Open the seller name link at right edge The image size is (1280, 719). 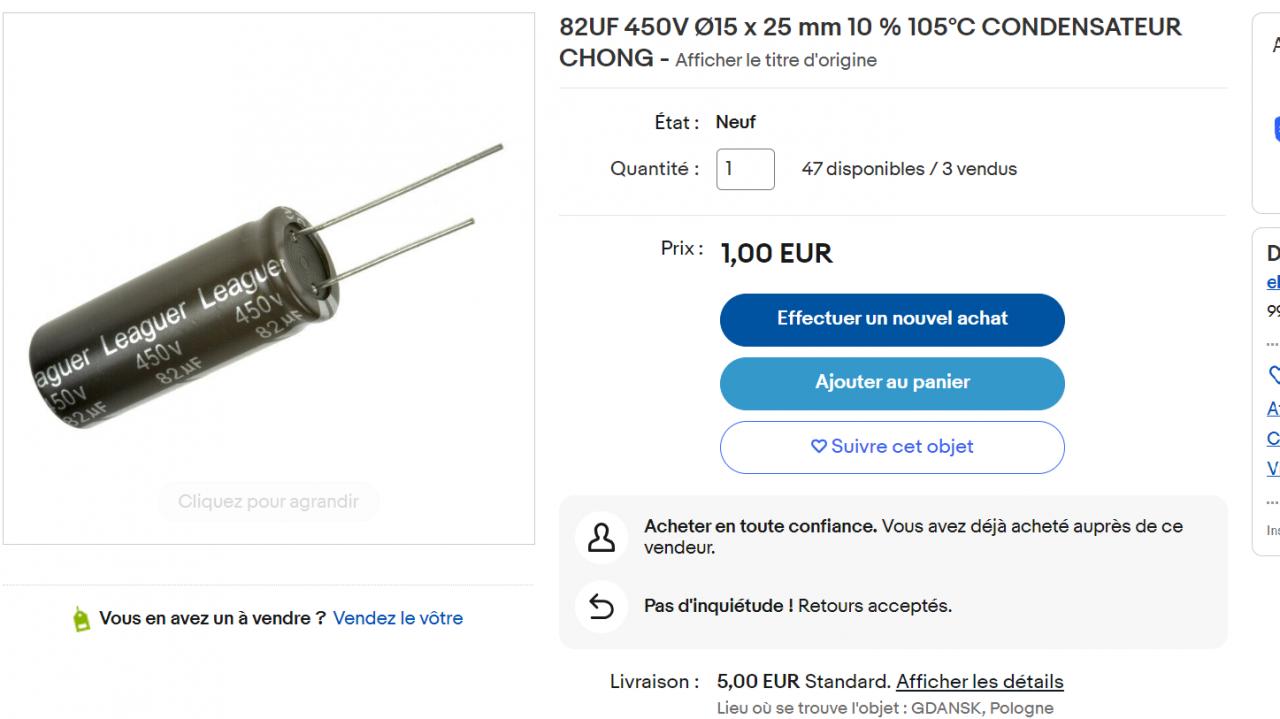(1273, 282)
